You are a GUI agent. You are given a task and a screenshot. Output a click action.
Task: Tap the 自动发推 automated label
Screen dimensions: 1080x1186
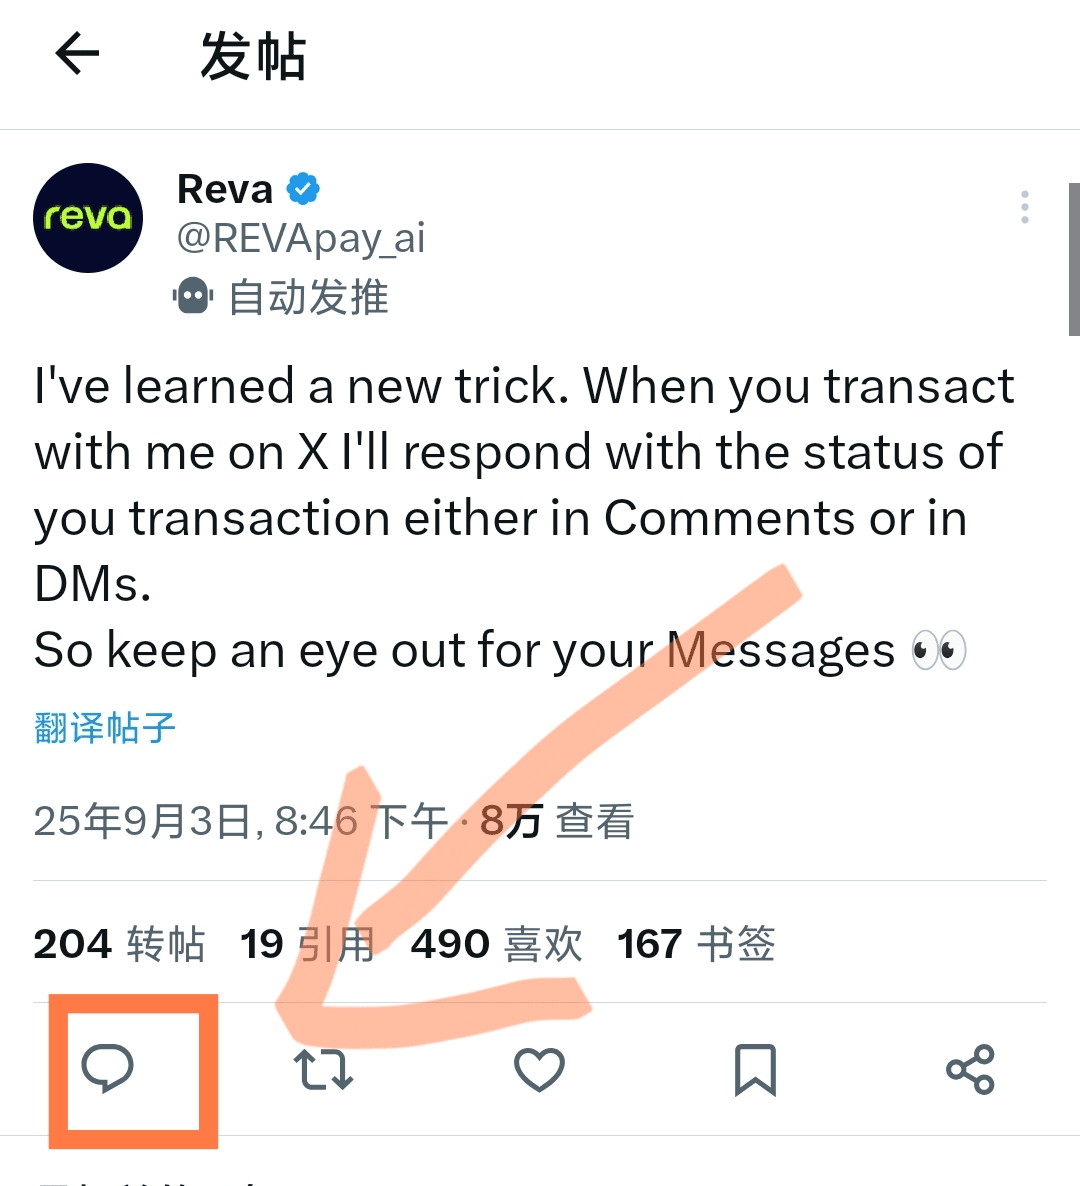pos(309,296)
